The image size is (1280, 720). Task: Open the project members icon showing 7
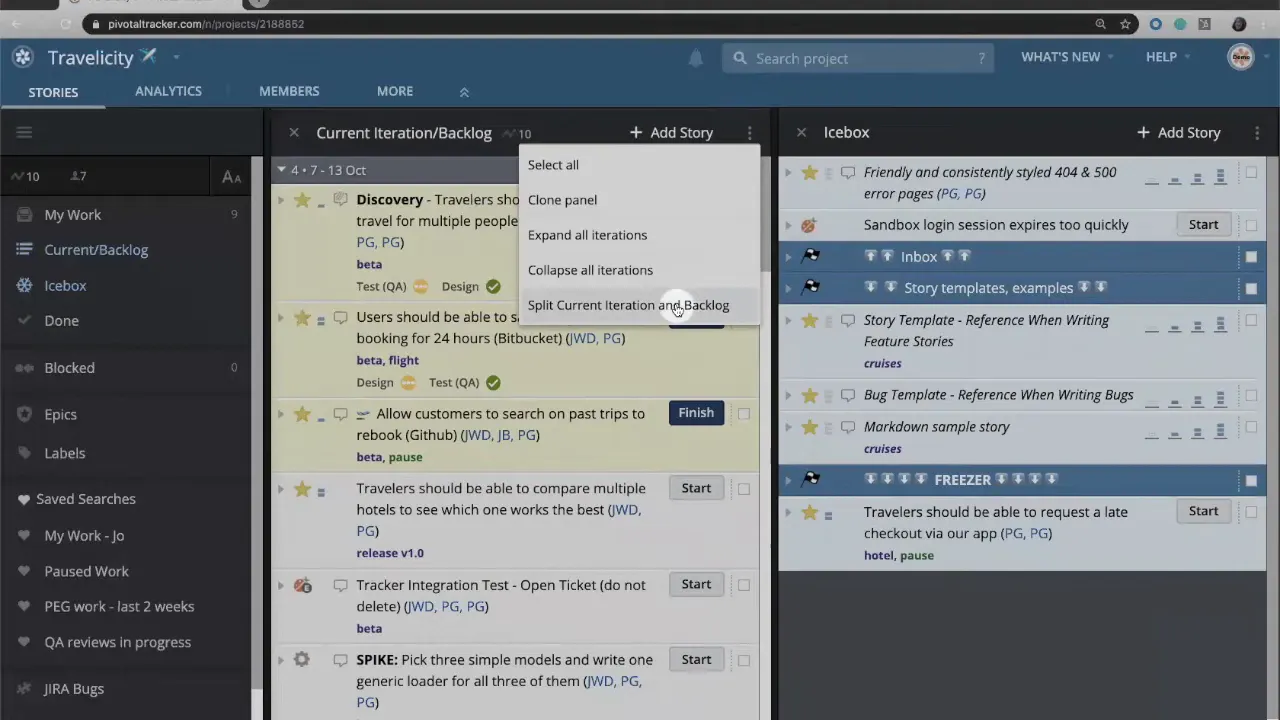78,176
